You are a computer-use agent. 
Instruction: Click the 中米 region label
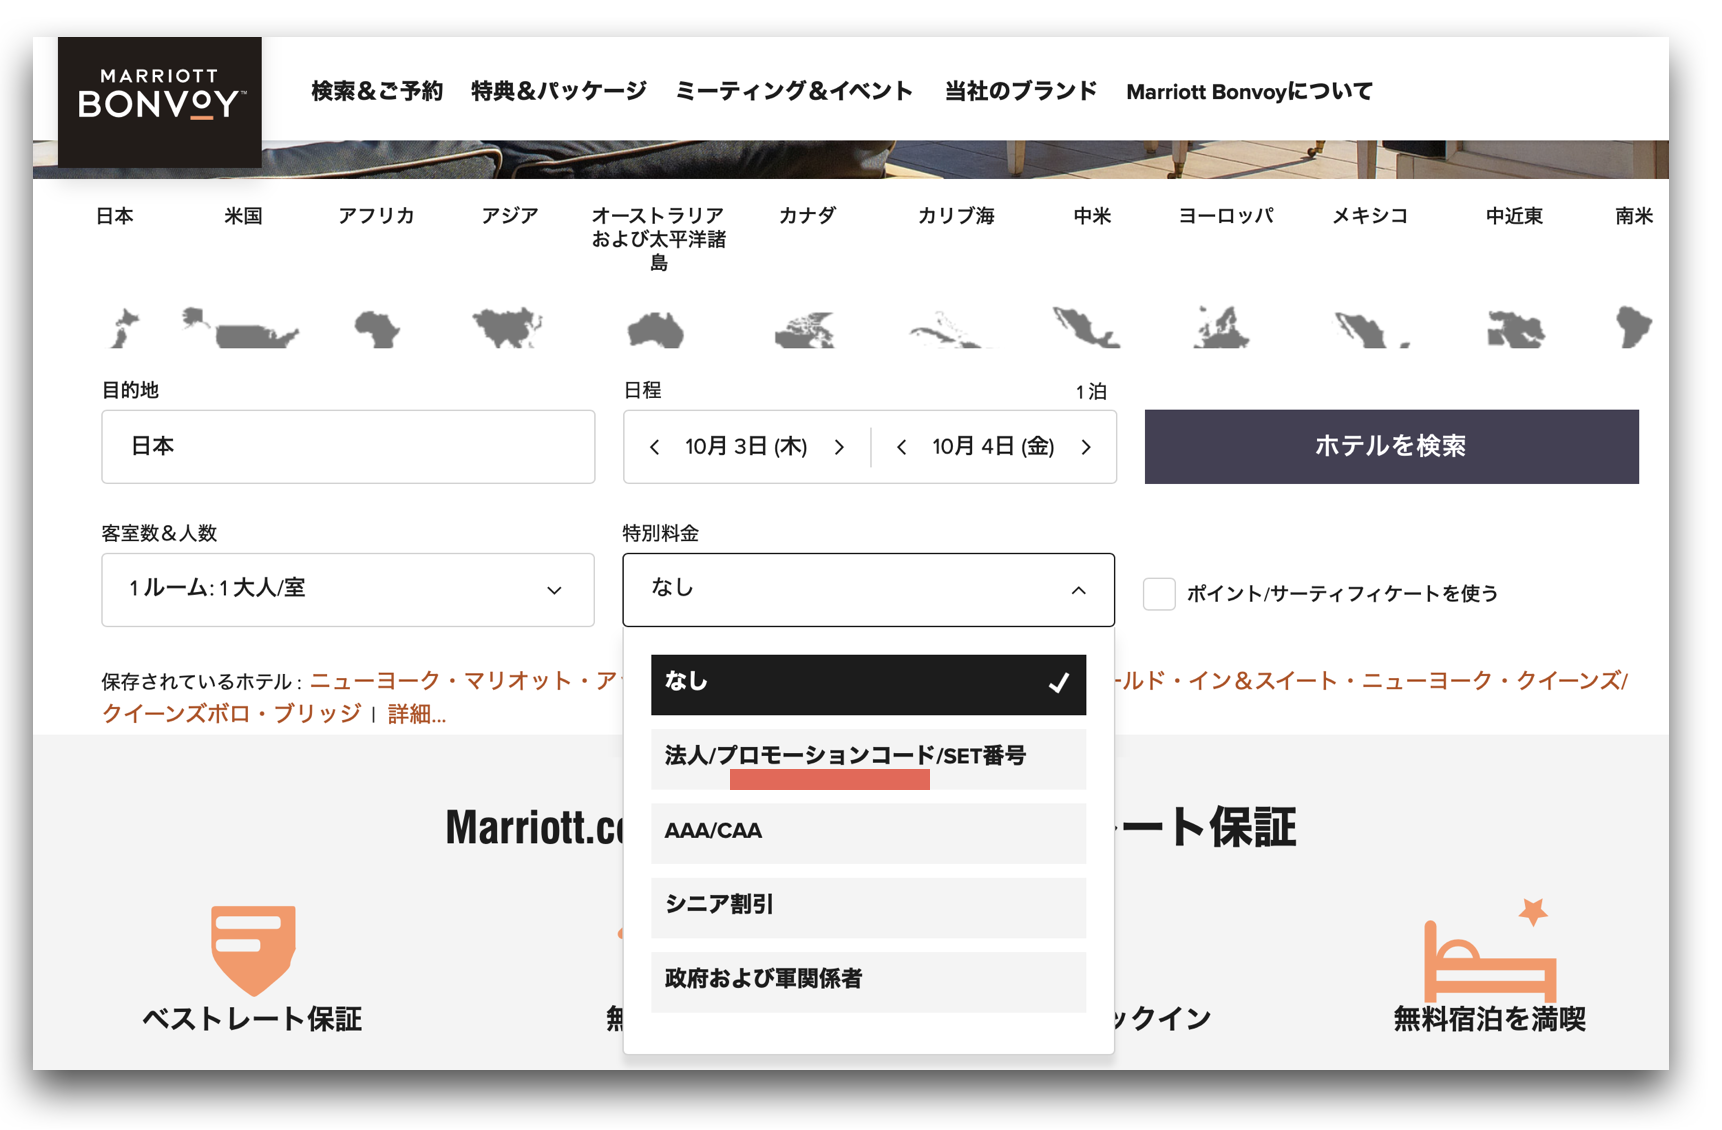pos(1091,216)
